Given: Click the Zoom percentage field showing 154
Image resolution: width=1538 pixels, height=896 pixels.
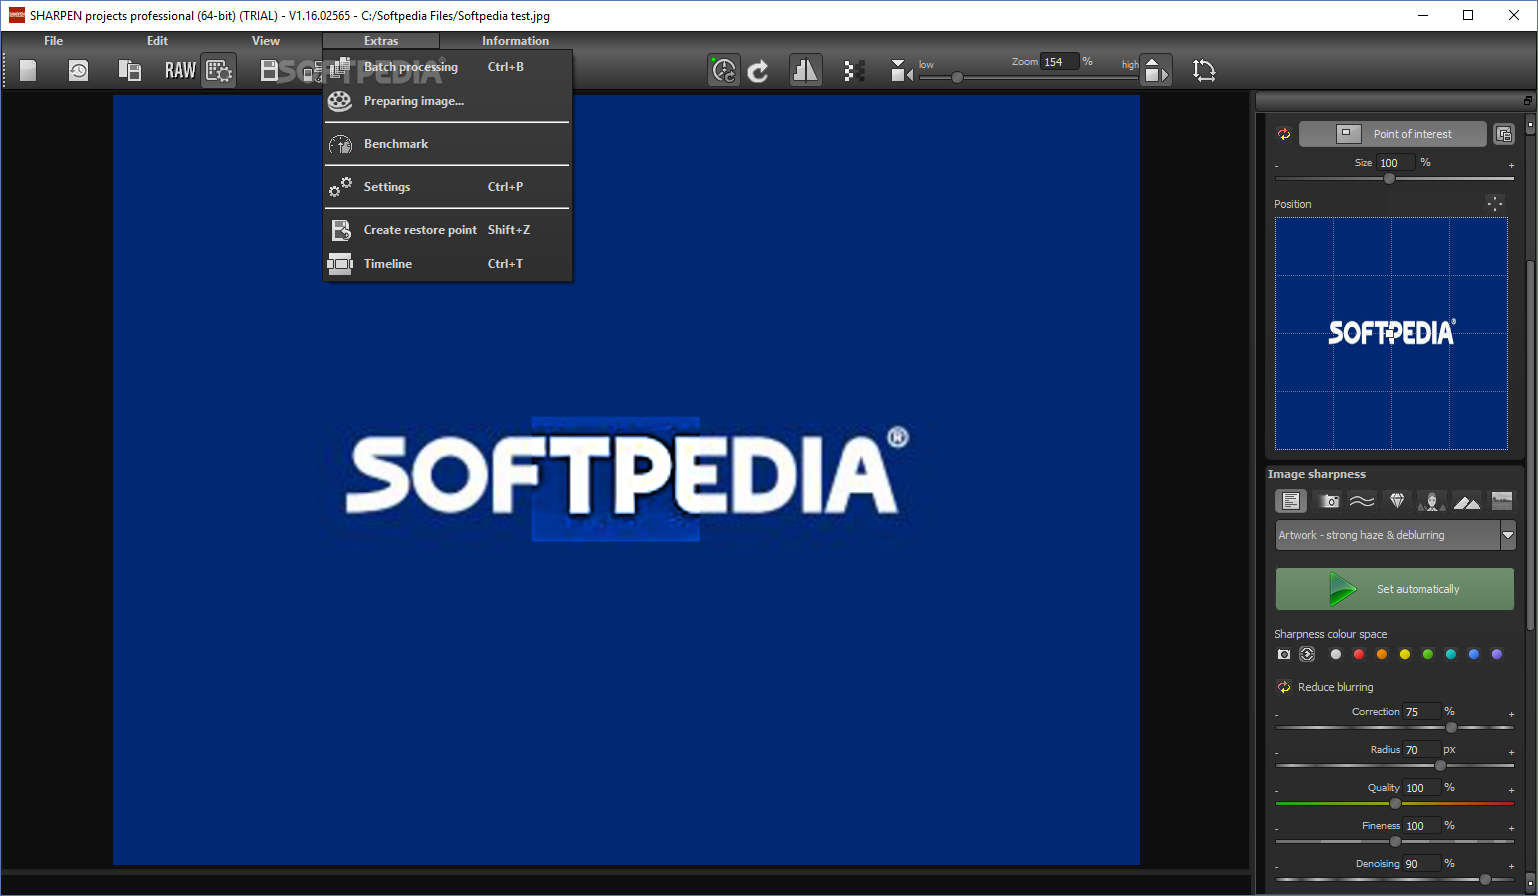Looking at the screenshot, I should click(1059, 62).
